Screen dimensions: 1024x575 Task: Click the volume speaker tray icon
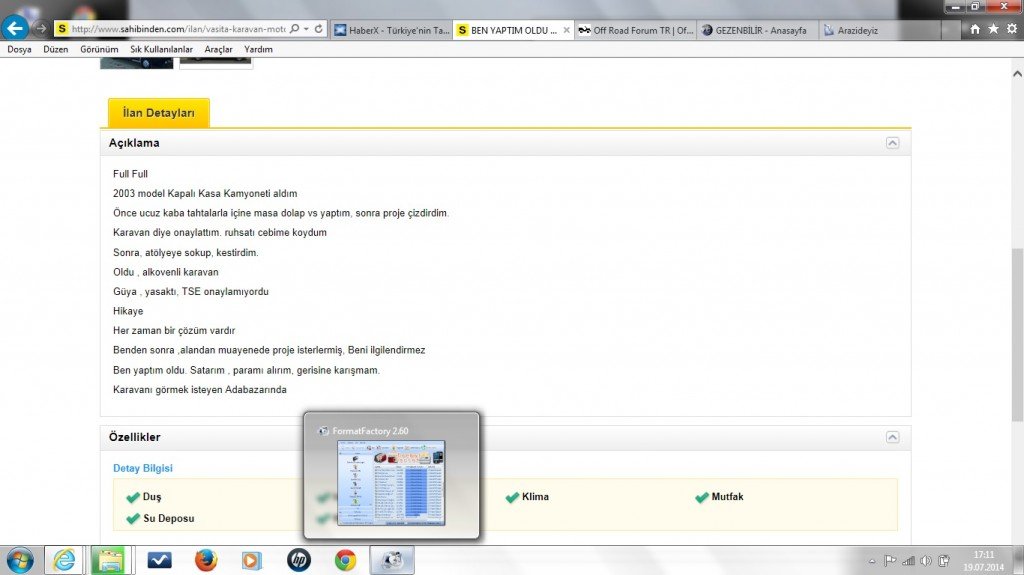[926, 561]
